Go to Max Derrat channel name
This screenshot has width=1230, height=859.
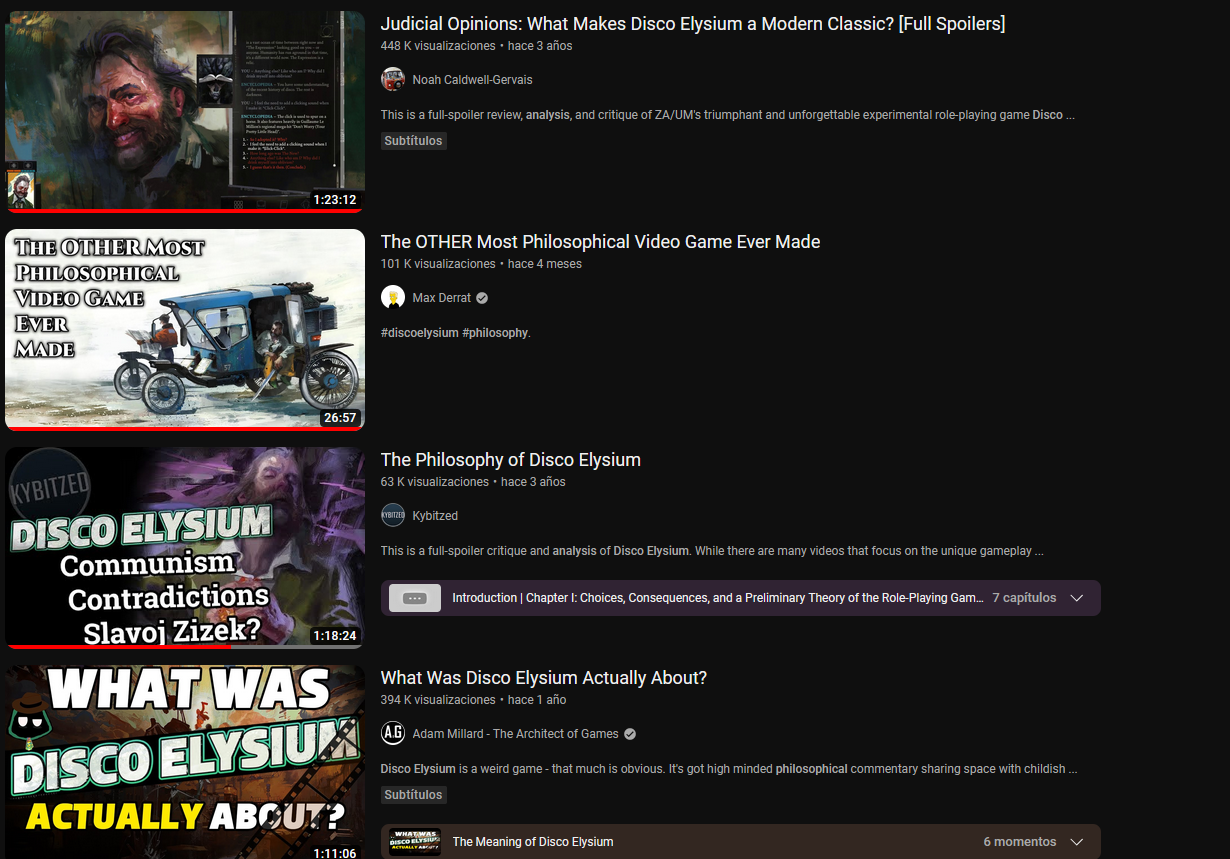point(442,298)
